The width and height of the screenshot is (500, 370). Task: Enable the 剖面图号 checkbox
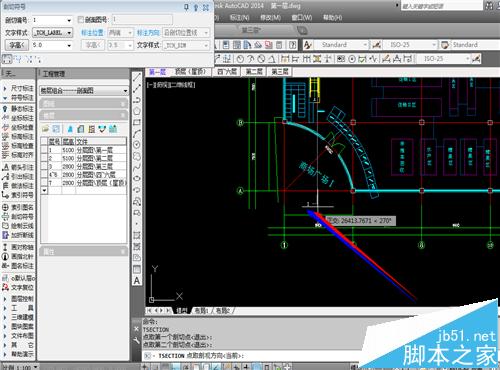click(80, 20)
